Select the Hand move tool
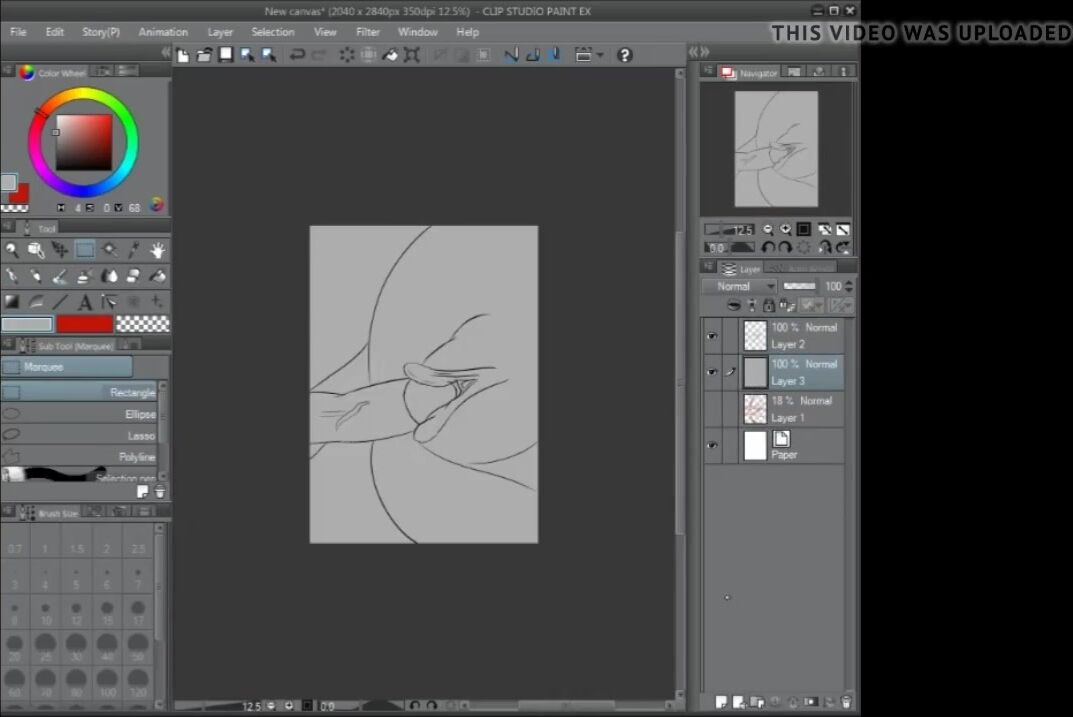 157,250
